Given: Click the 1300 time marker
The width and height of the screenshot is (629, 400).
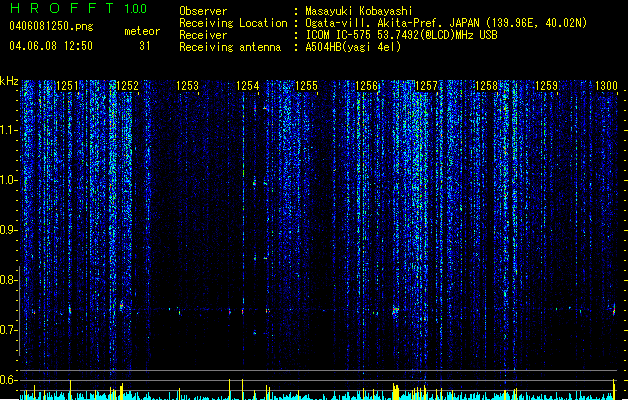Looking at the screenshot, I should click(x=606, y=86).
